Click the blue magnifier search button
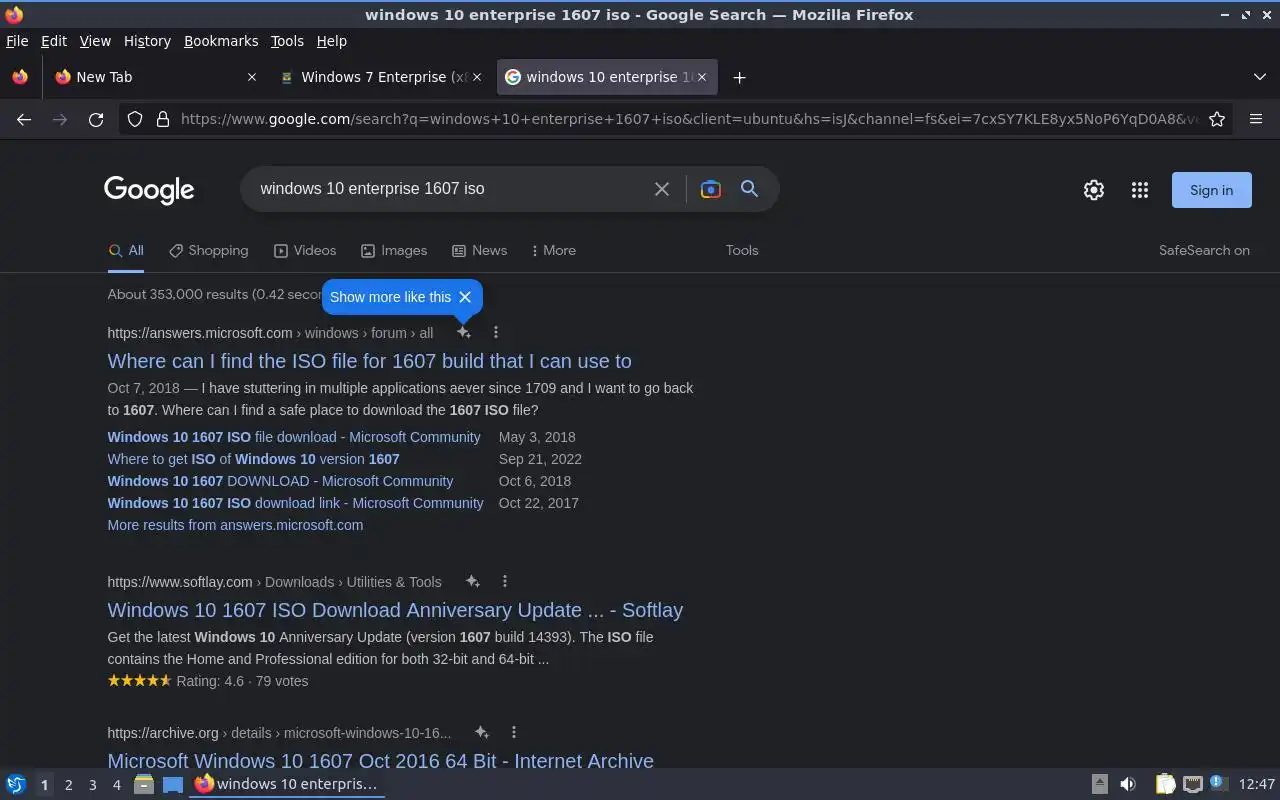This screenshot has width=1280, height=800. pos(749,189)
